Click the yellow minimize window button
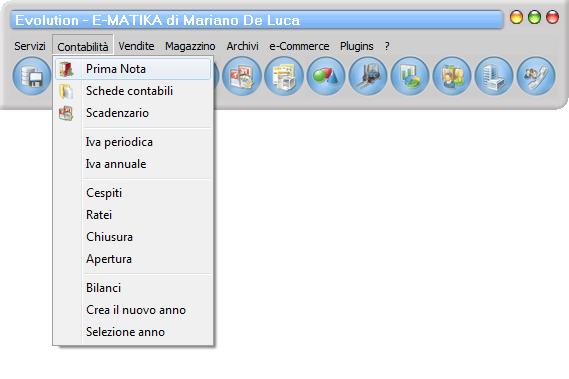 [516, 17]
